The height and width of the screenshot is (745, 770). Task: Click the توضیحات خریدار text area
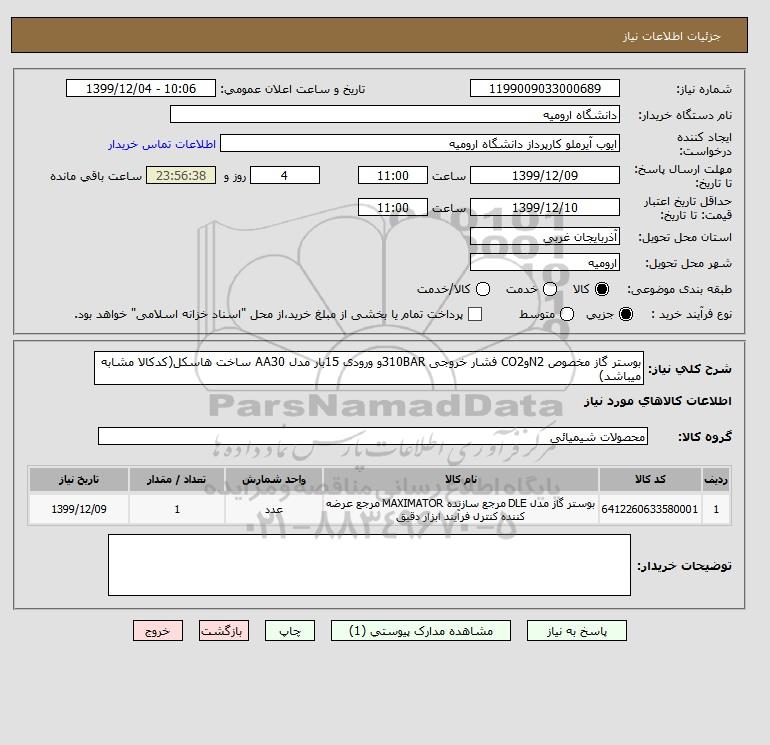[369, 565]
